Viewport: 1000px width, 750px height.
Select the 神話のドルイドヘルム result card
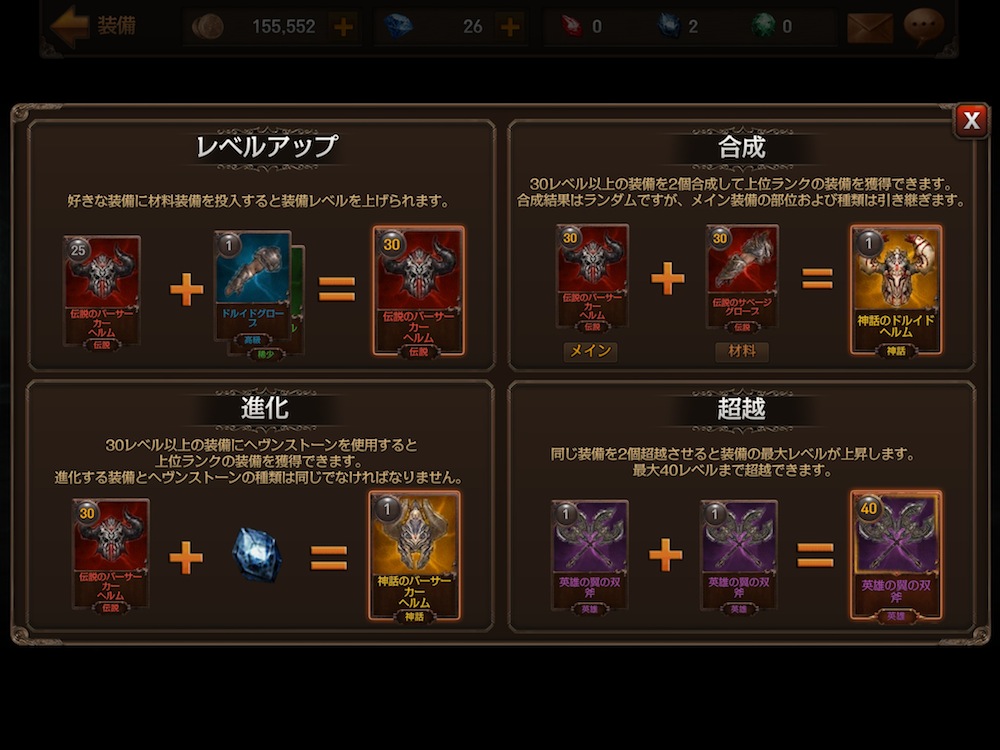tap(895, 290)
